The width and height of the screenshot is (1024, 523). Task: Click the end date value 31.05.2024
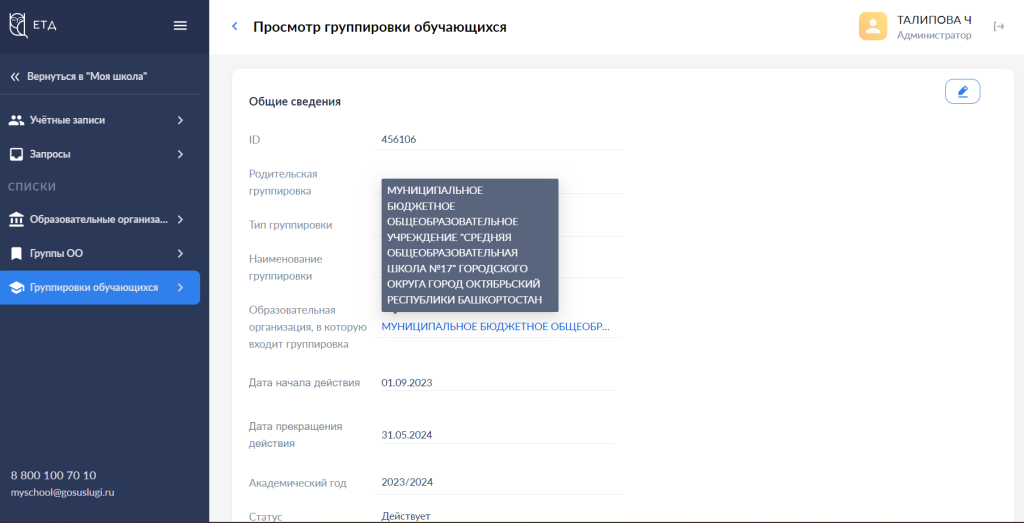[407, 435]
